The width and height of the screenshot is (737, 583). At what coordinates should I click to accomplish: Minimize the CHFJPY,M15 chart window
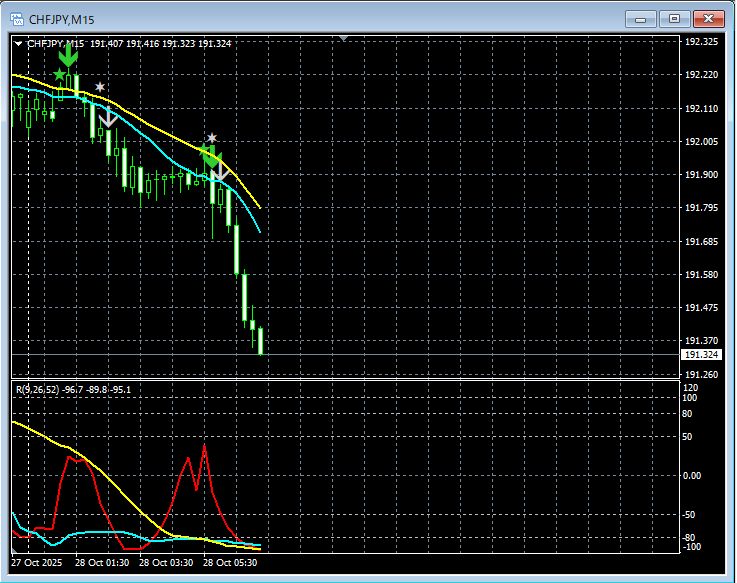(x=640, y=19)
